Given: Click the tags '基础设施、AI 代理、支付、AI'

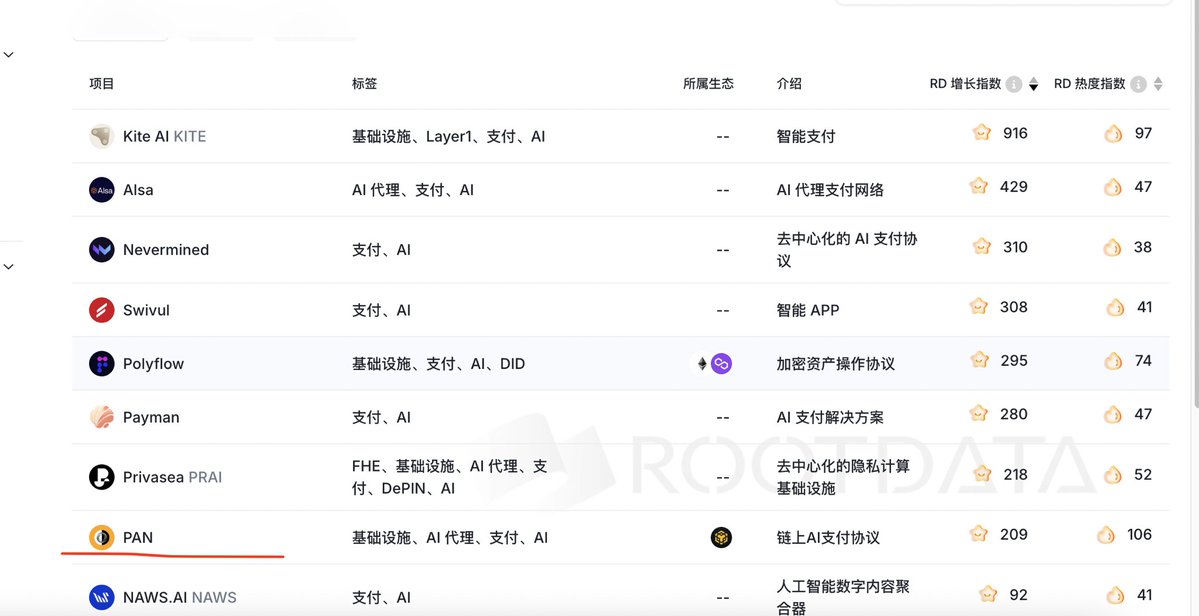Looking at the screenshot, I should click(x=450, y=538).
